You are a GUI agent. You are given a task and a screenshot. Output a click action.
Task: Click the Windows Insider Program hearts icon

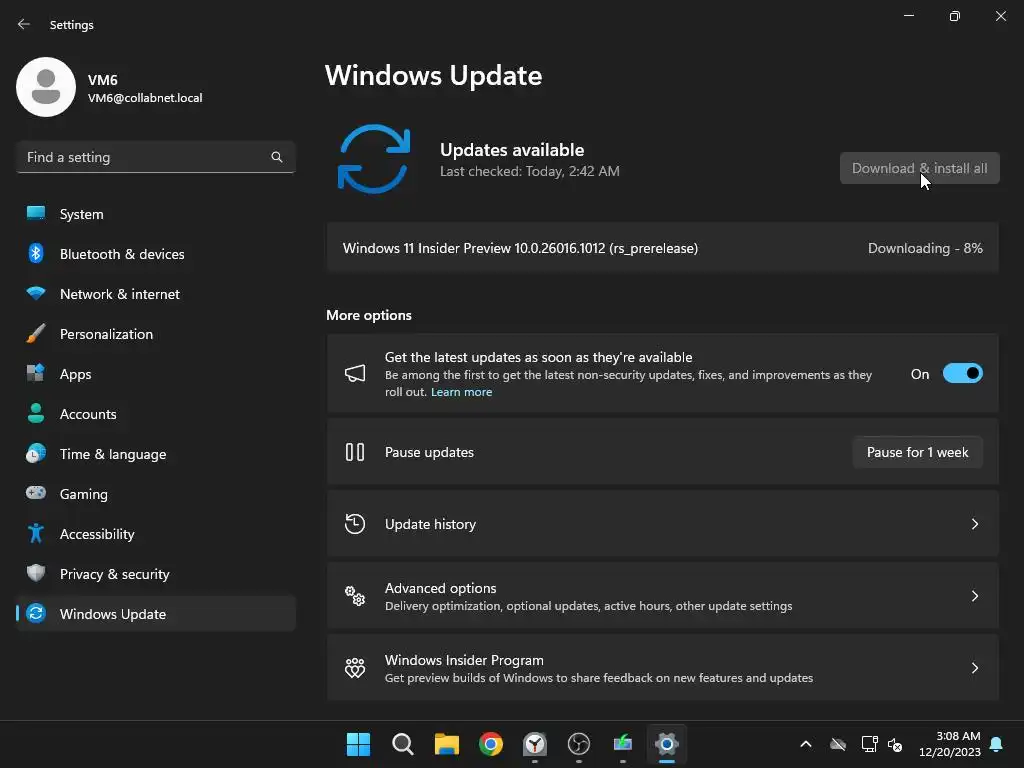[x=355, y=667]
